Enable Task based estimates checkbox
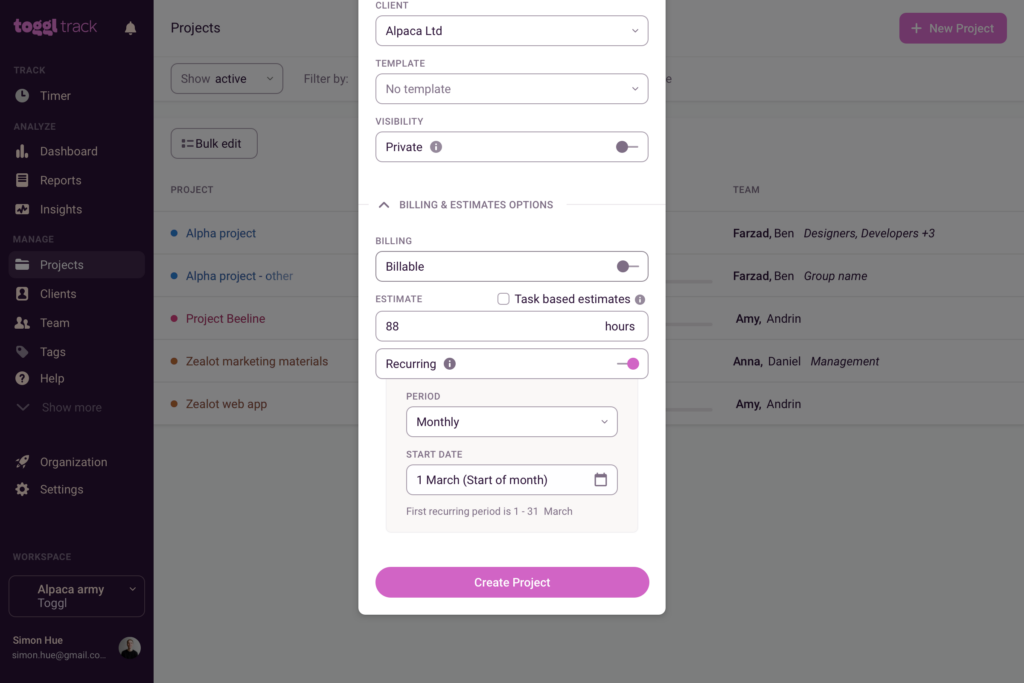This screenshot has width=1024, height=683. click(x=504, y=299)
